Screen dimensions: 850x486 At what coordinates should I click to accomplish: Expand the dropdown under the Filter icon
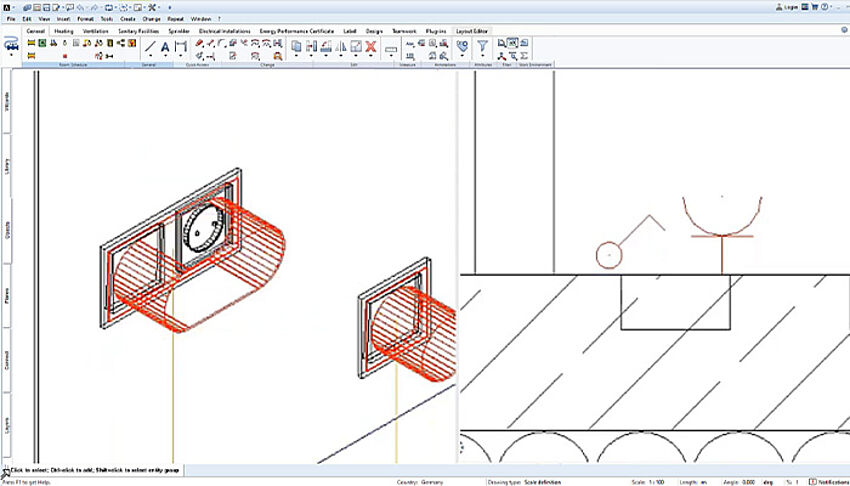point(482,57)
